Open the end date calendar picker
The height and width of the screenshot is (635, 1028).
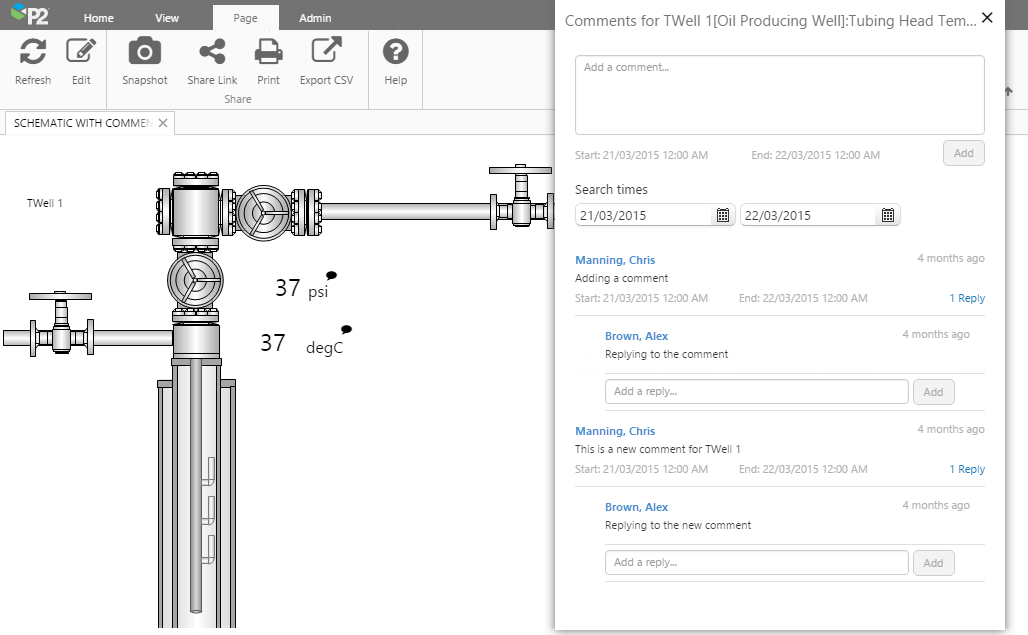(887, 215)
